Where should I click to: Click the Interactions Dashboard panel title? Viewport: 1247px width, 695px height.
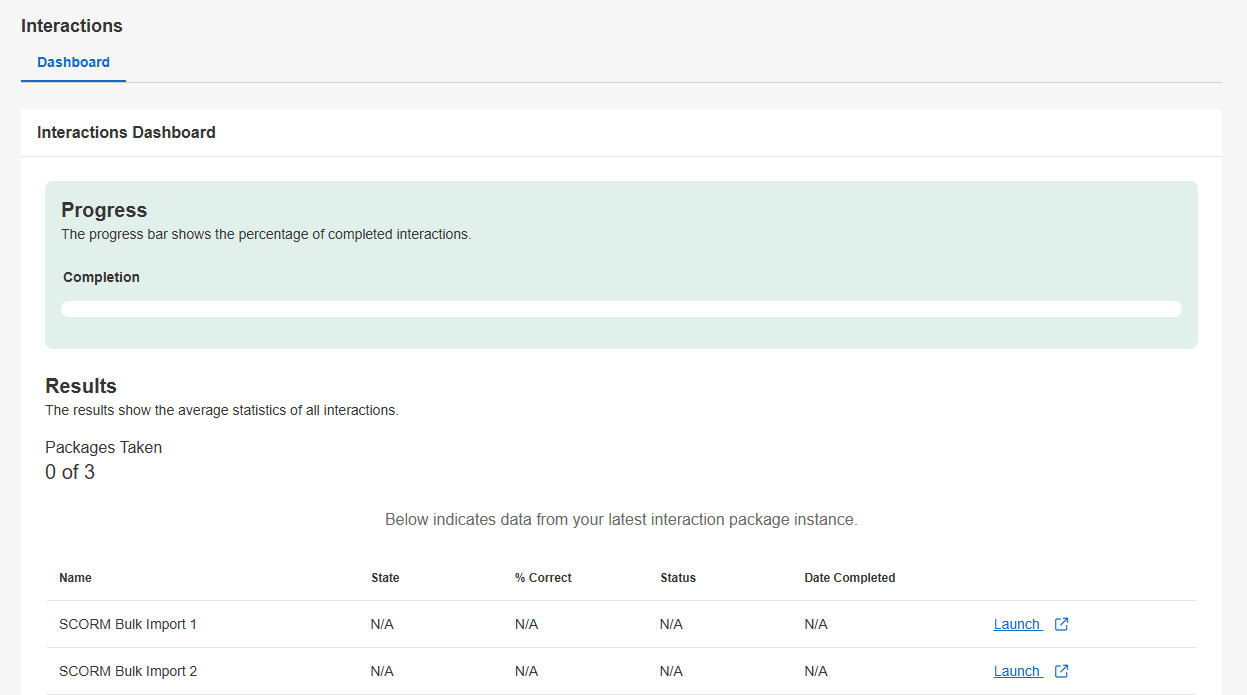coord(126,132)
